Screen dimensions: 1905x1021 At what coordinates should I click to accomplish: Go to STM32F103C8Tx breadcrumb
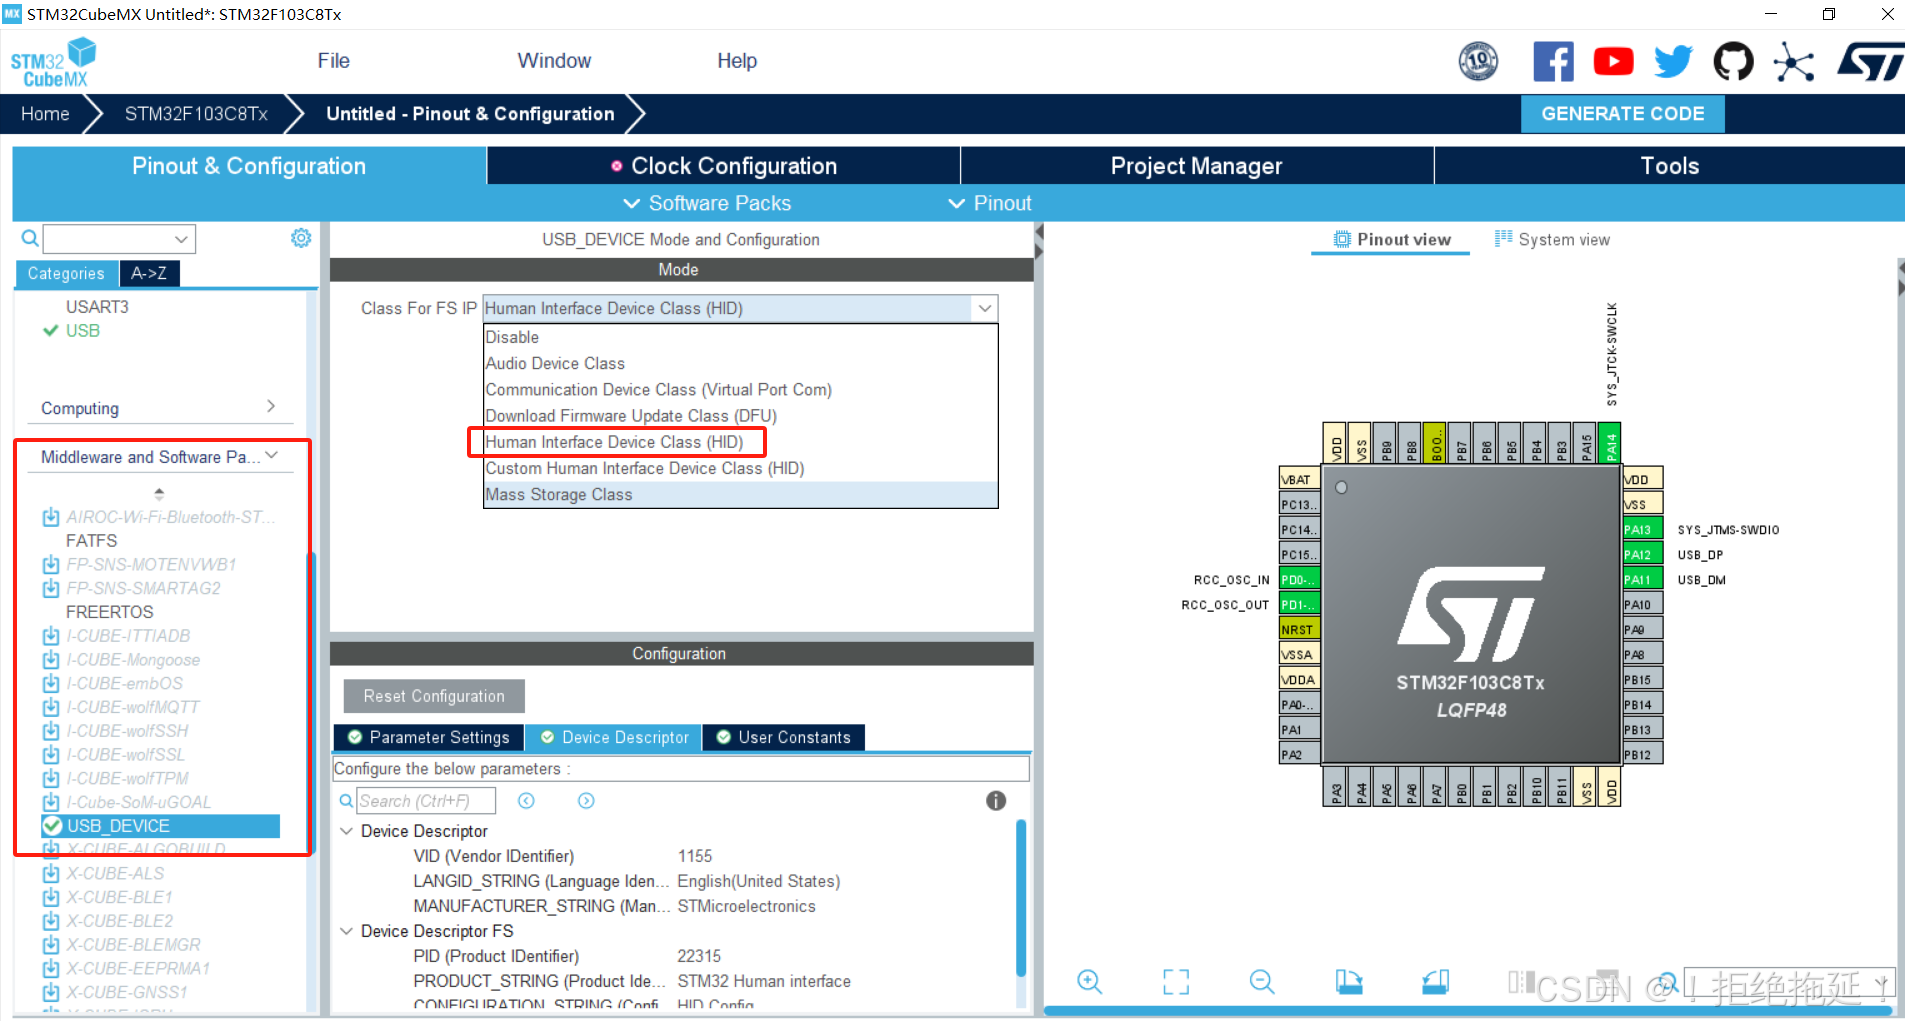click(x=196, y=114)
